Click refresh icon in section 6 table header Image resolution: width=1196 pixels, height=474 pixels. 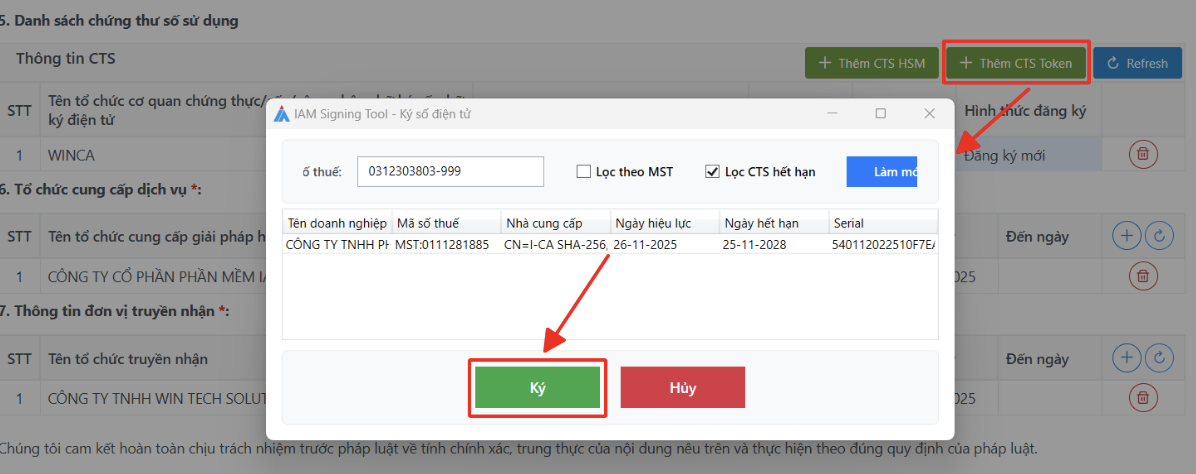1159,237
